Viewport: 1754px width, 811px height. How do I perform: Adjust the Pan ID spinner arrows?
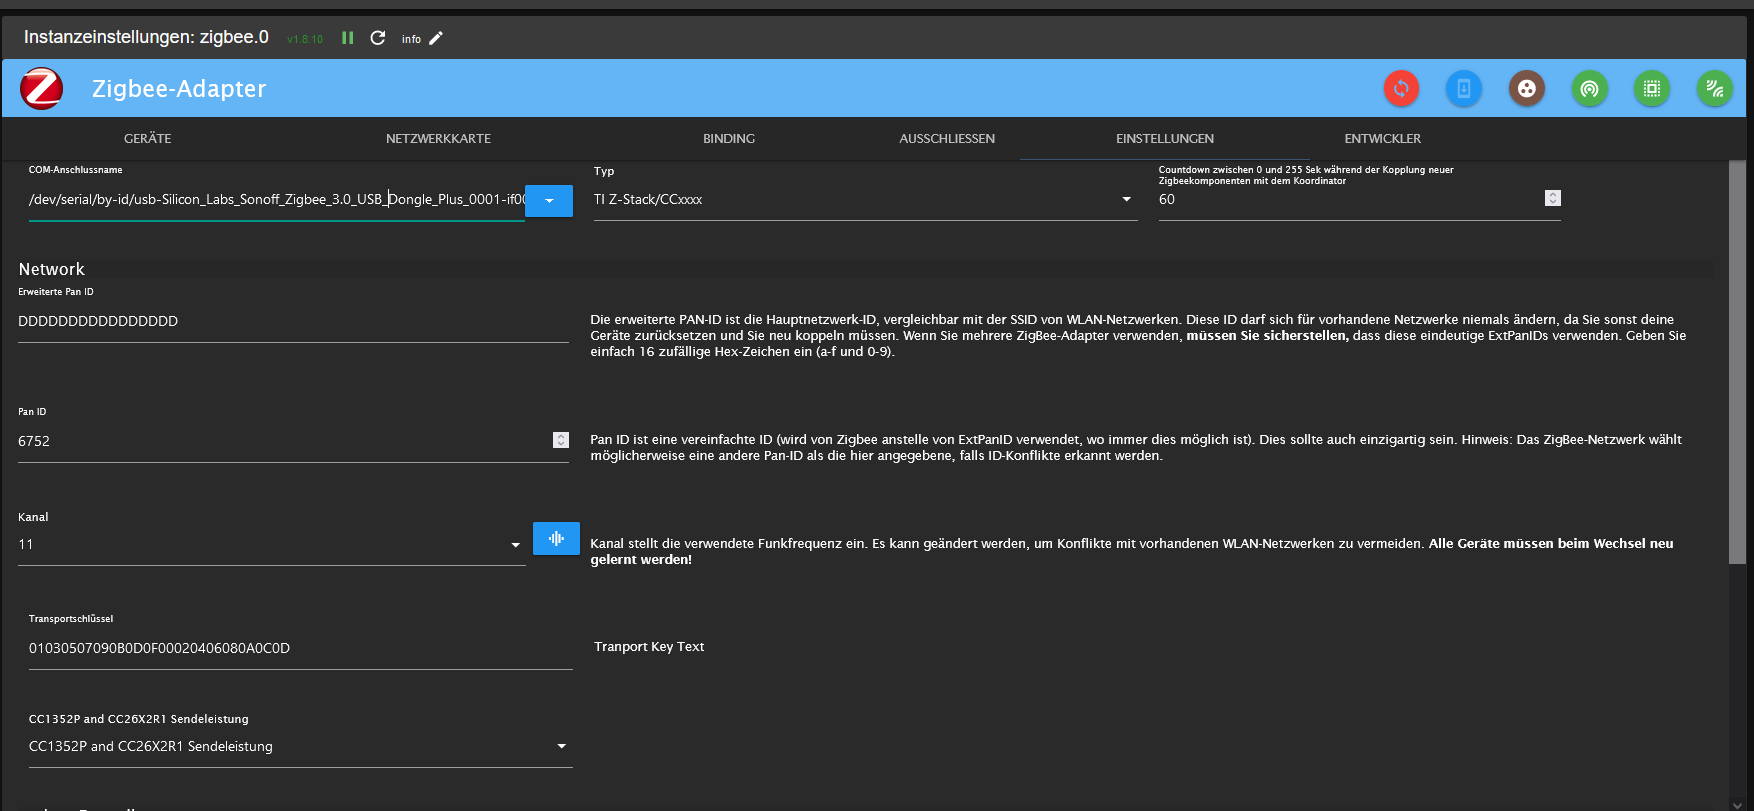561,440
